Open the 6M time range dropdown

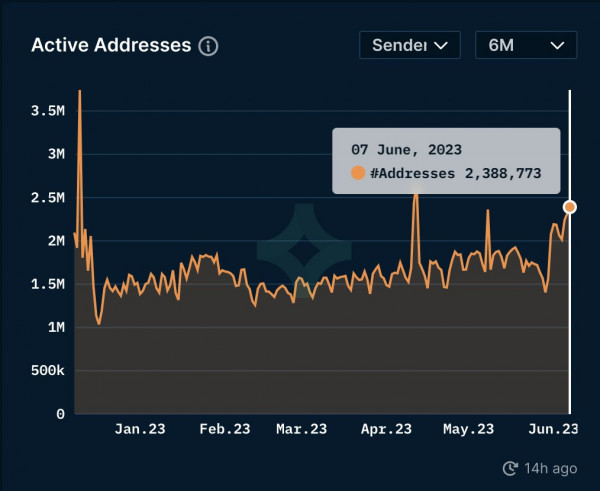click(526, 45)
